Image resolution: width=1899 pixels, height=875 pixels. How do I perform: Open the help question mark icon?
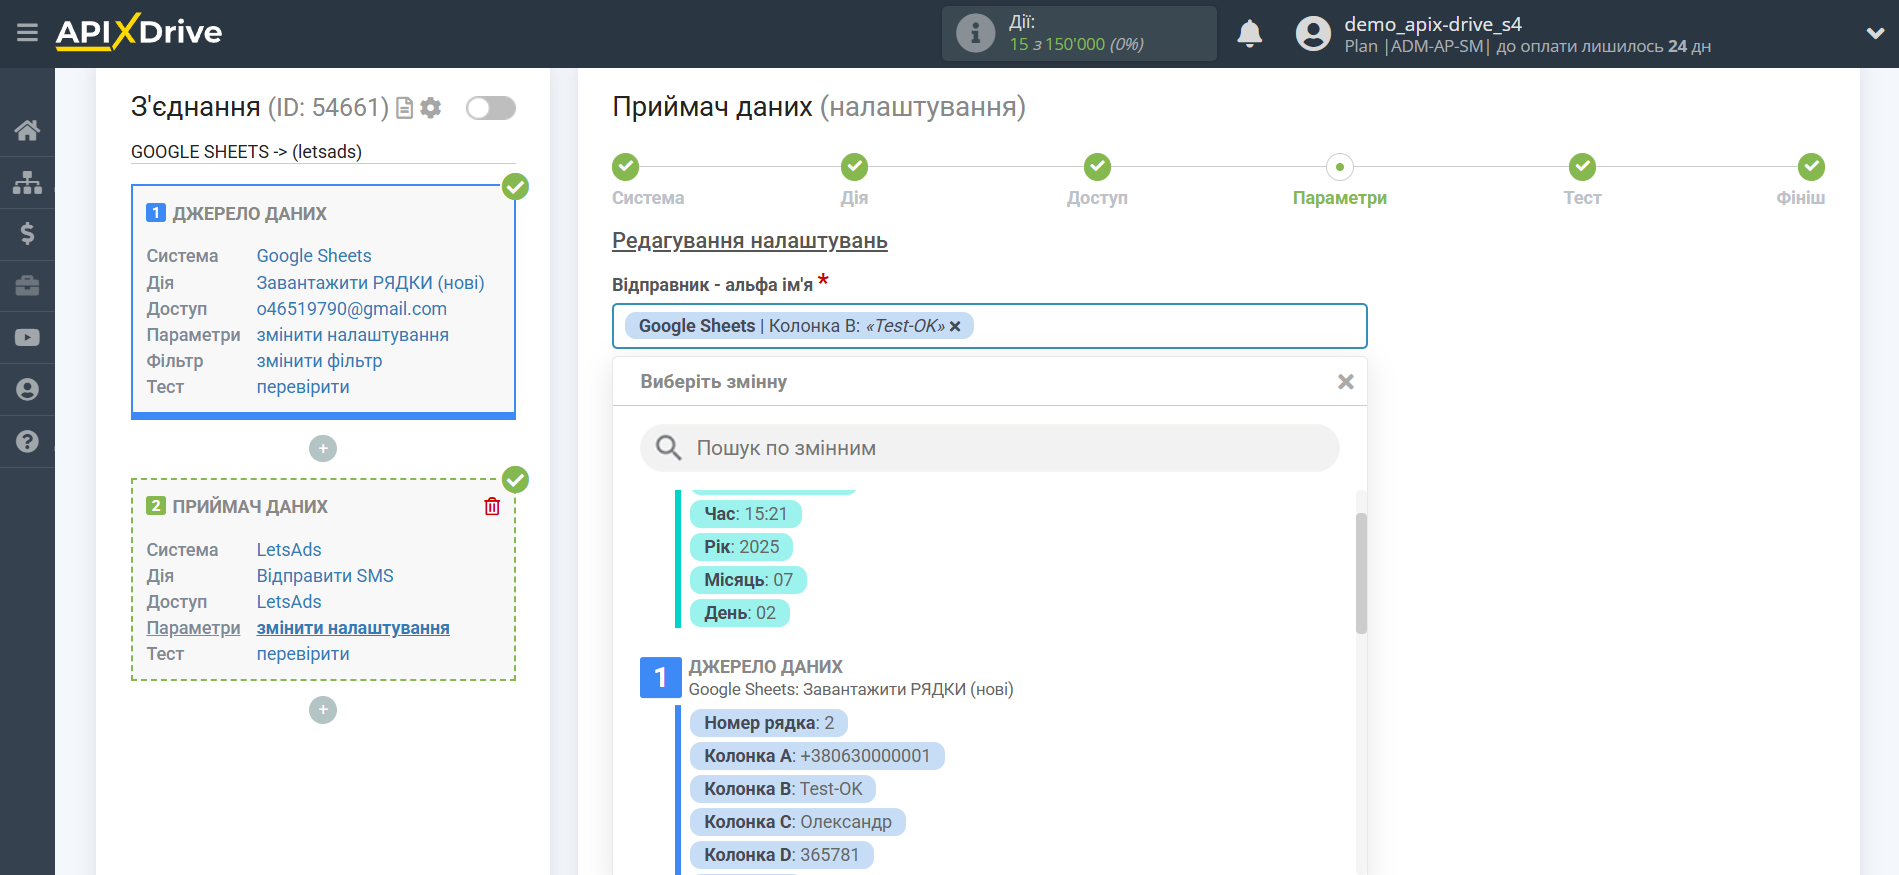(27, 441)
